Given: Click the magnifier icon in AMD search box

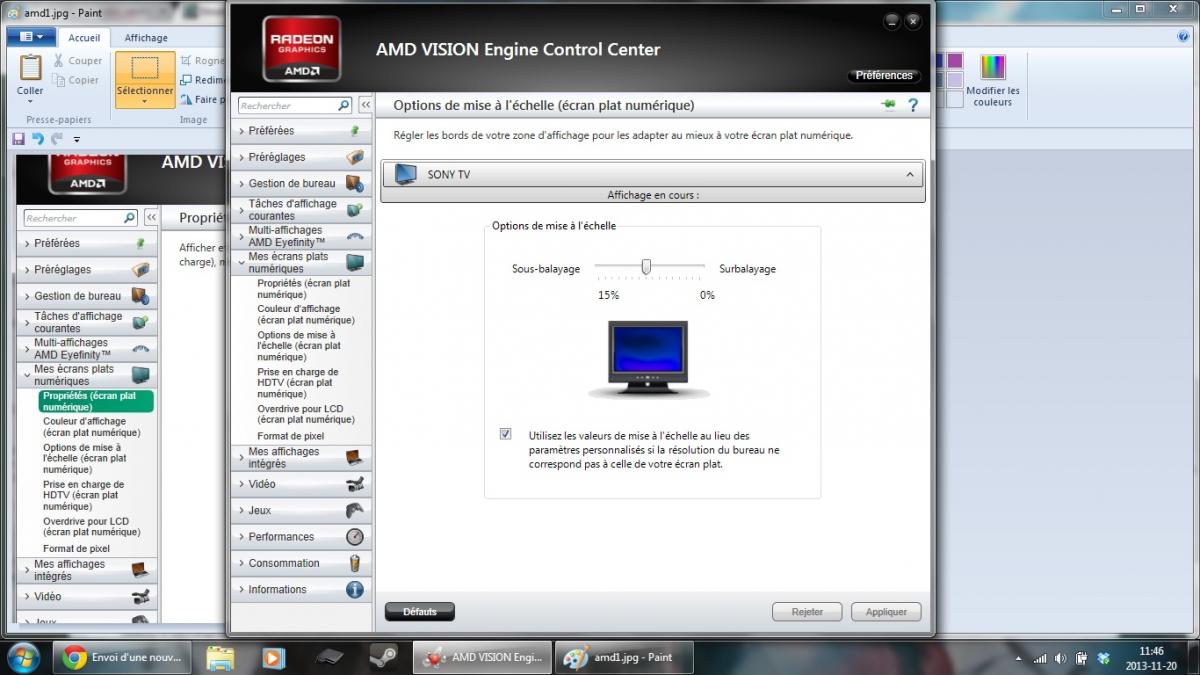Looking at the screenshot, I should coord(344,105).
